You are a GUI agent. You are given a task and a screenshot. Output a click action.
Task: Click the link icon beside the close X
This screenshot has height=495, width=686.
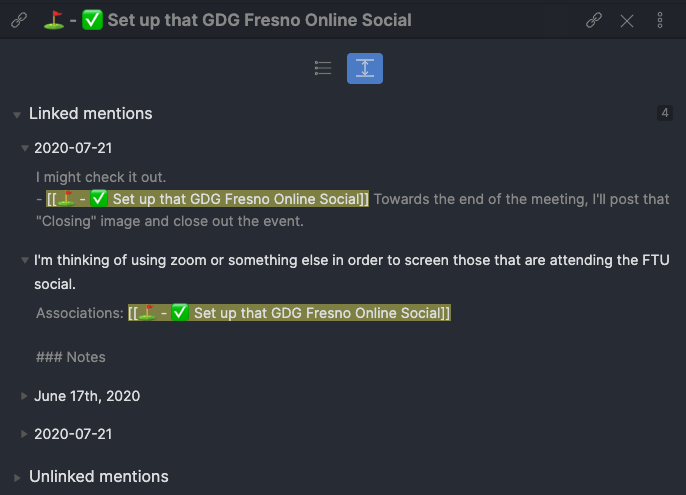click(x=594, y=20)
